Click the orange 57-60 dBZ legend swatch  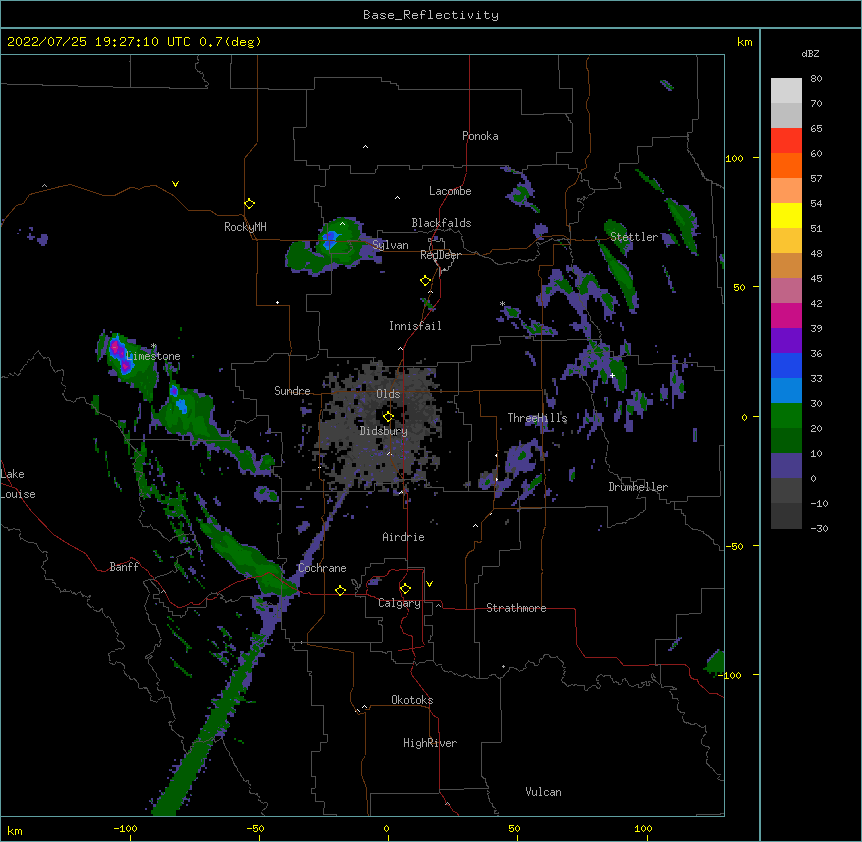point(786,166)
